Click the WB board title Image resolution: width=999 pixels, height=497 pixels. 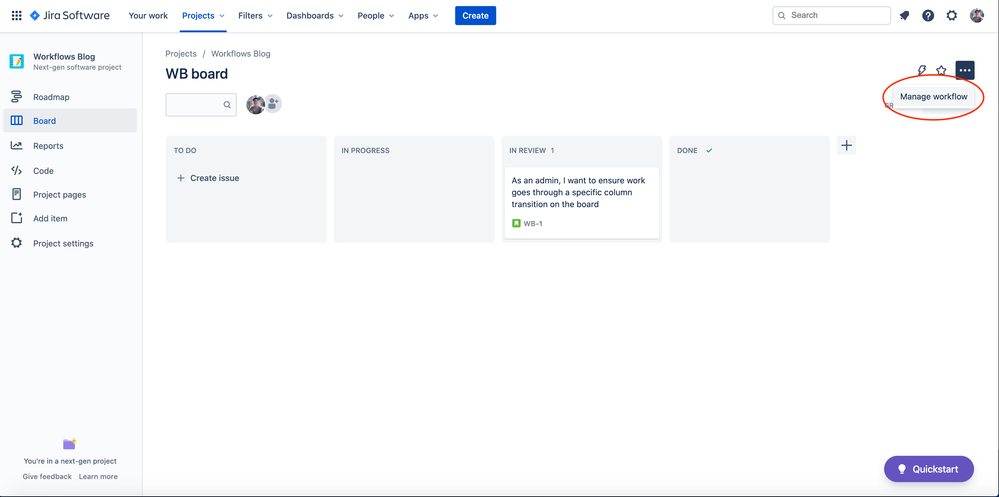(196, 74)
